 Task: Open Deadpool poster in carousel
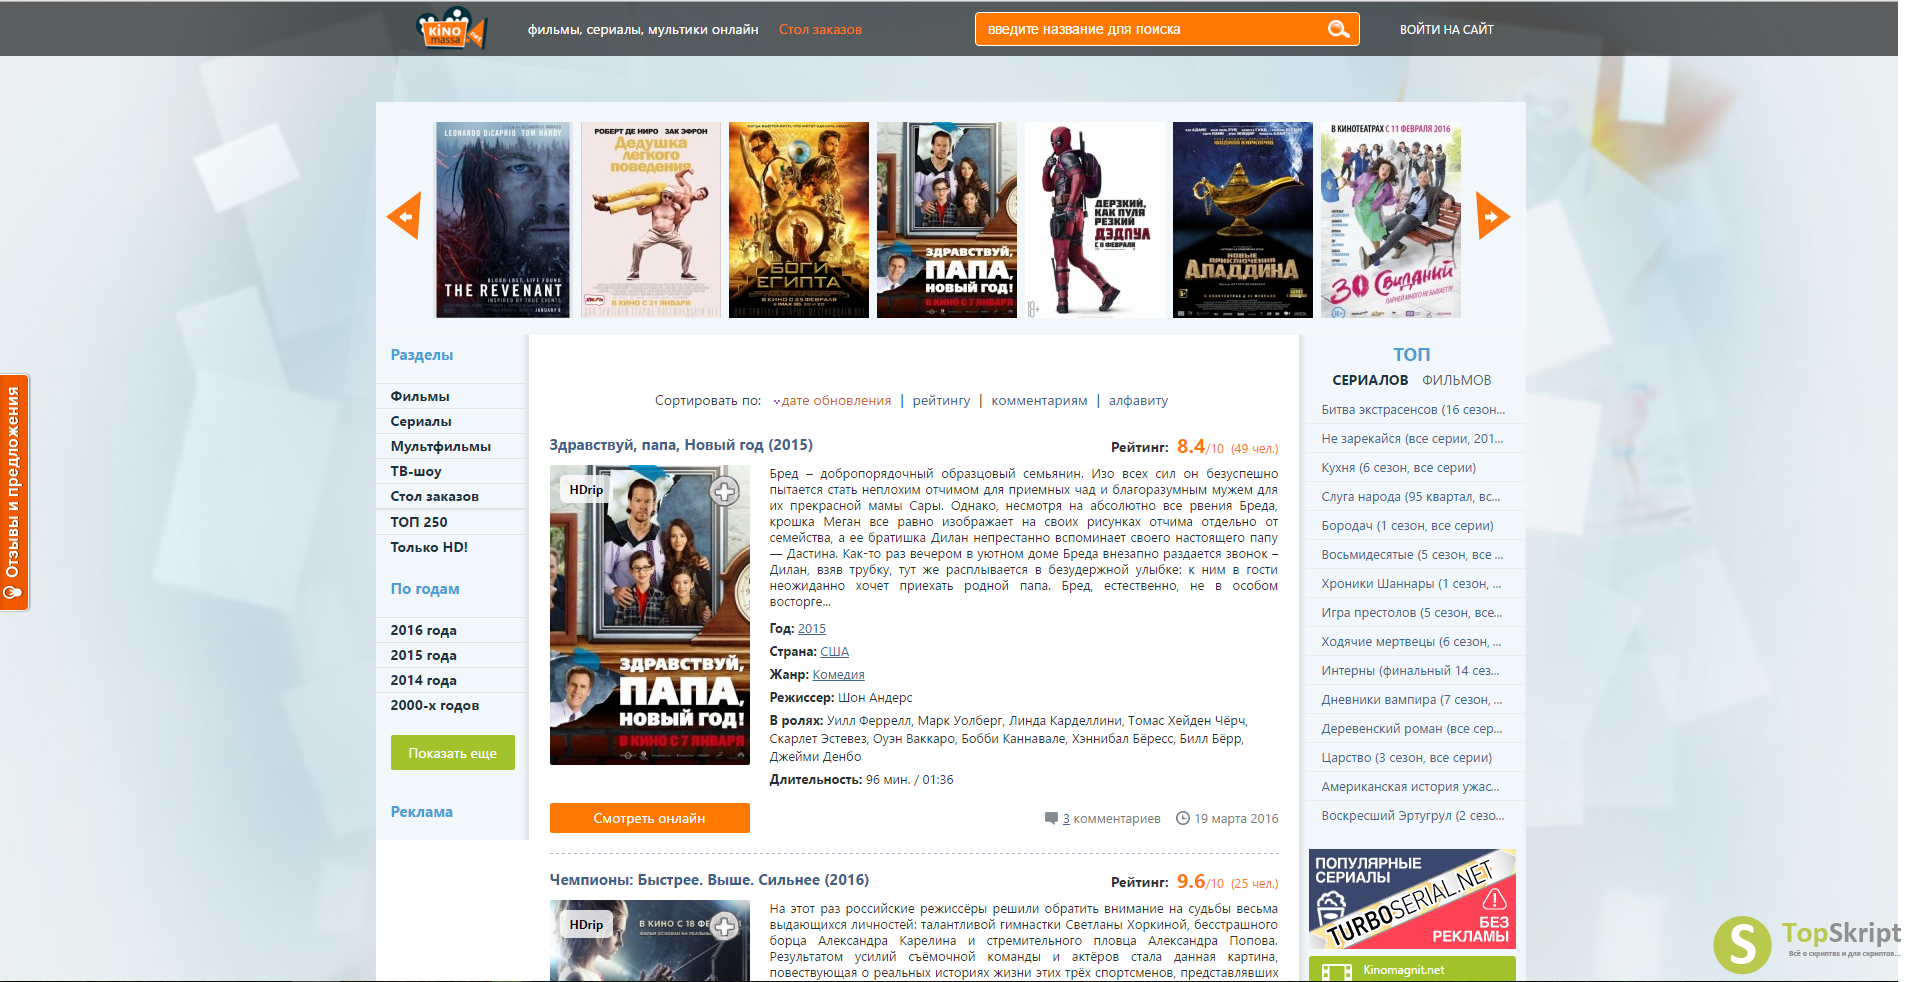click(1095, 220)
